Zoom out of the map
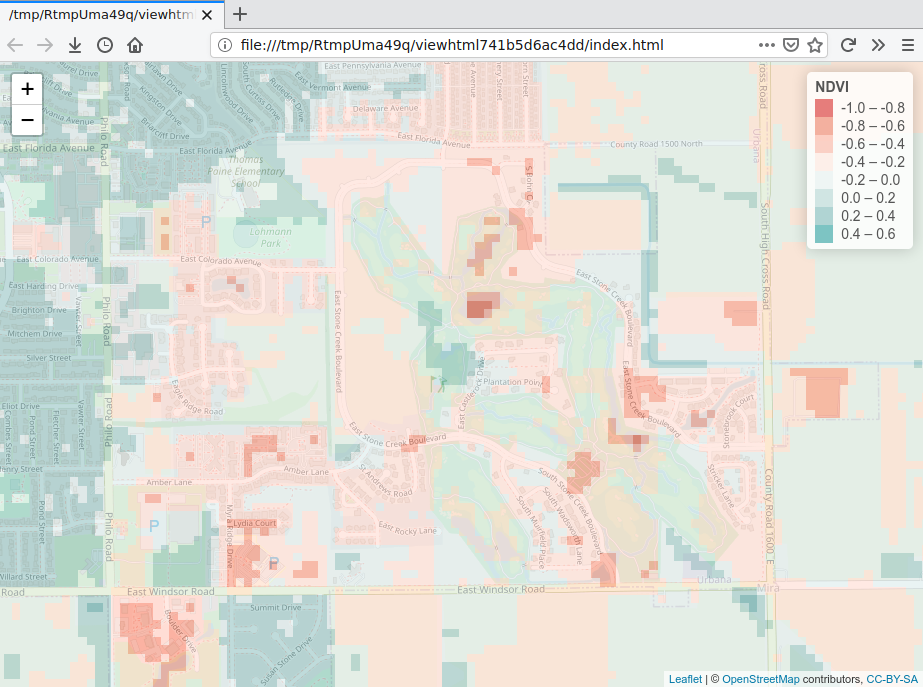This screenshot has height=687, width=923. pos(27,120)
